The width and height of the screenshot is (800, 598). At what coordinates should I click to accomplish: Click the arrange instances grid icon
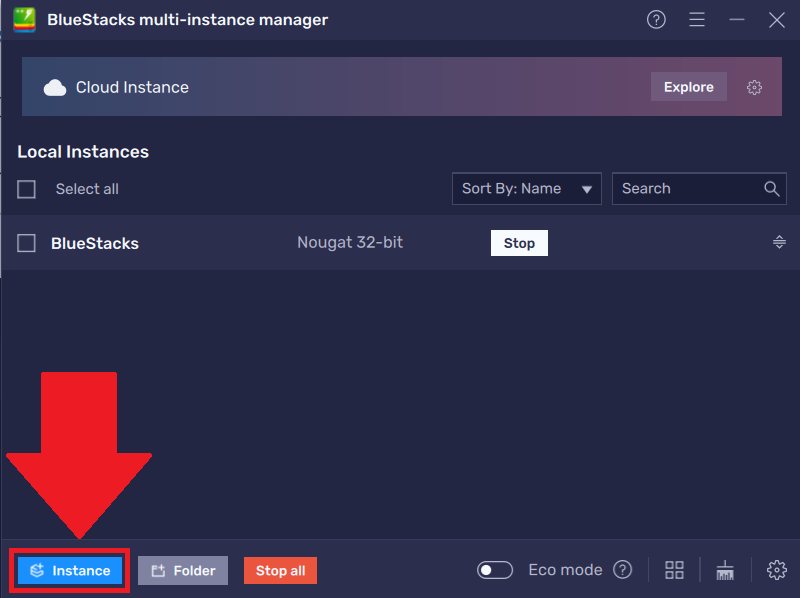(x=674, y=570)
